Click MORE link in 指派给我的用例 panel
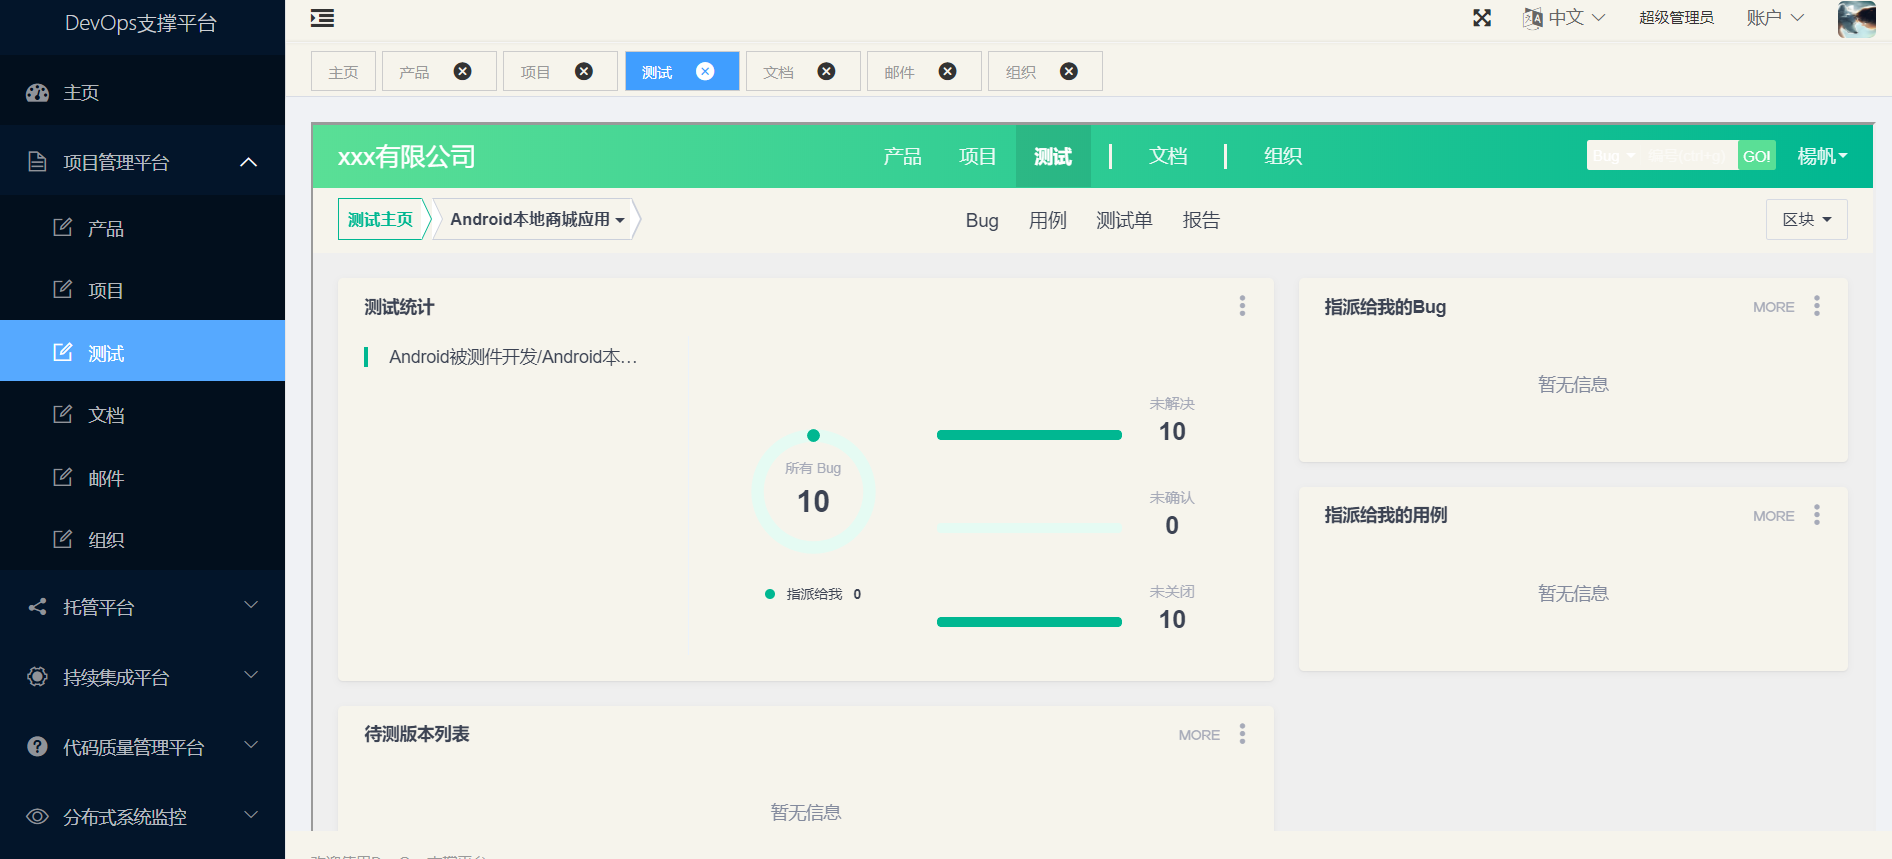The height and width of the screenshot is (859, 1892). pos(1773,516)
